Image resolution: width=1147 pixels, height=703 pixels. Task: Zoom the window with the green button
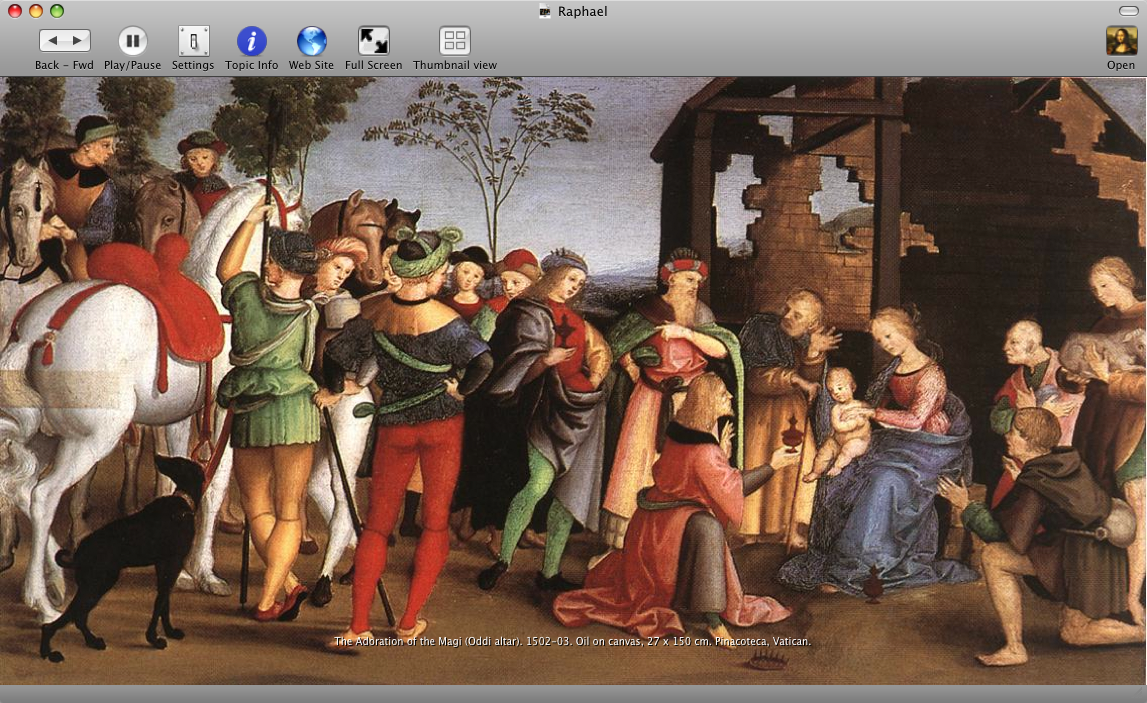coord(57,11)
